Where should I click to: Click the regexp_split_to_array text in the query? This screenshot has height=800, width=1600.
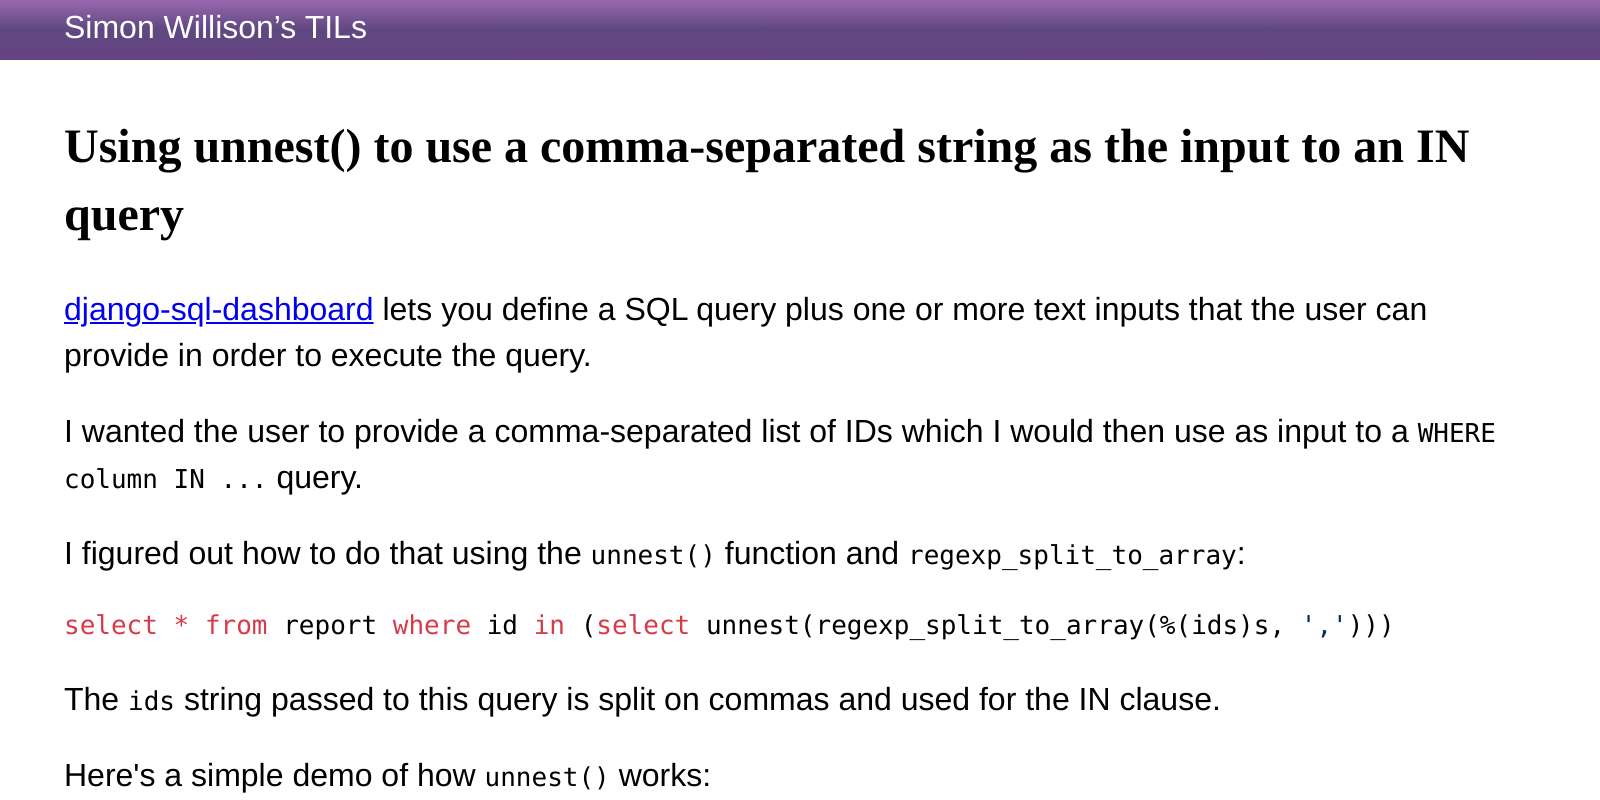coord(984,624)
